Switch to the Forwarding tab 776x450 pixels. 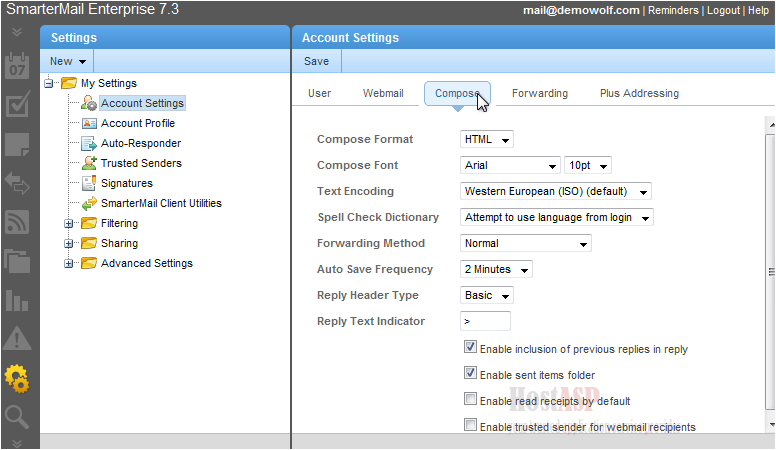tap(539, 93)
